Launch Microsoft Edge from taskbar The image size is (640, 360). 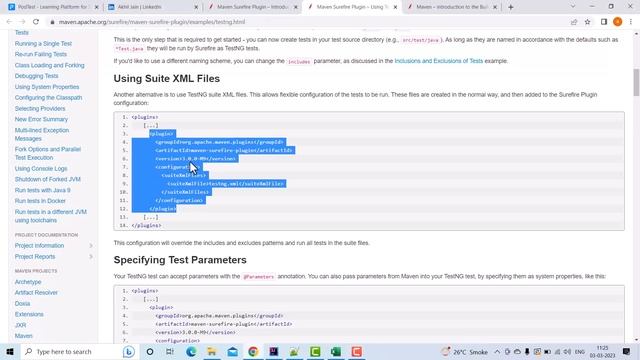click(191, 351)
